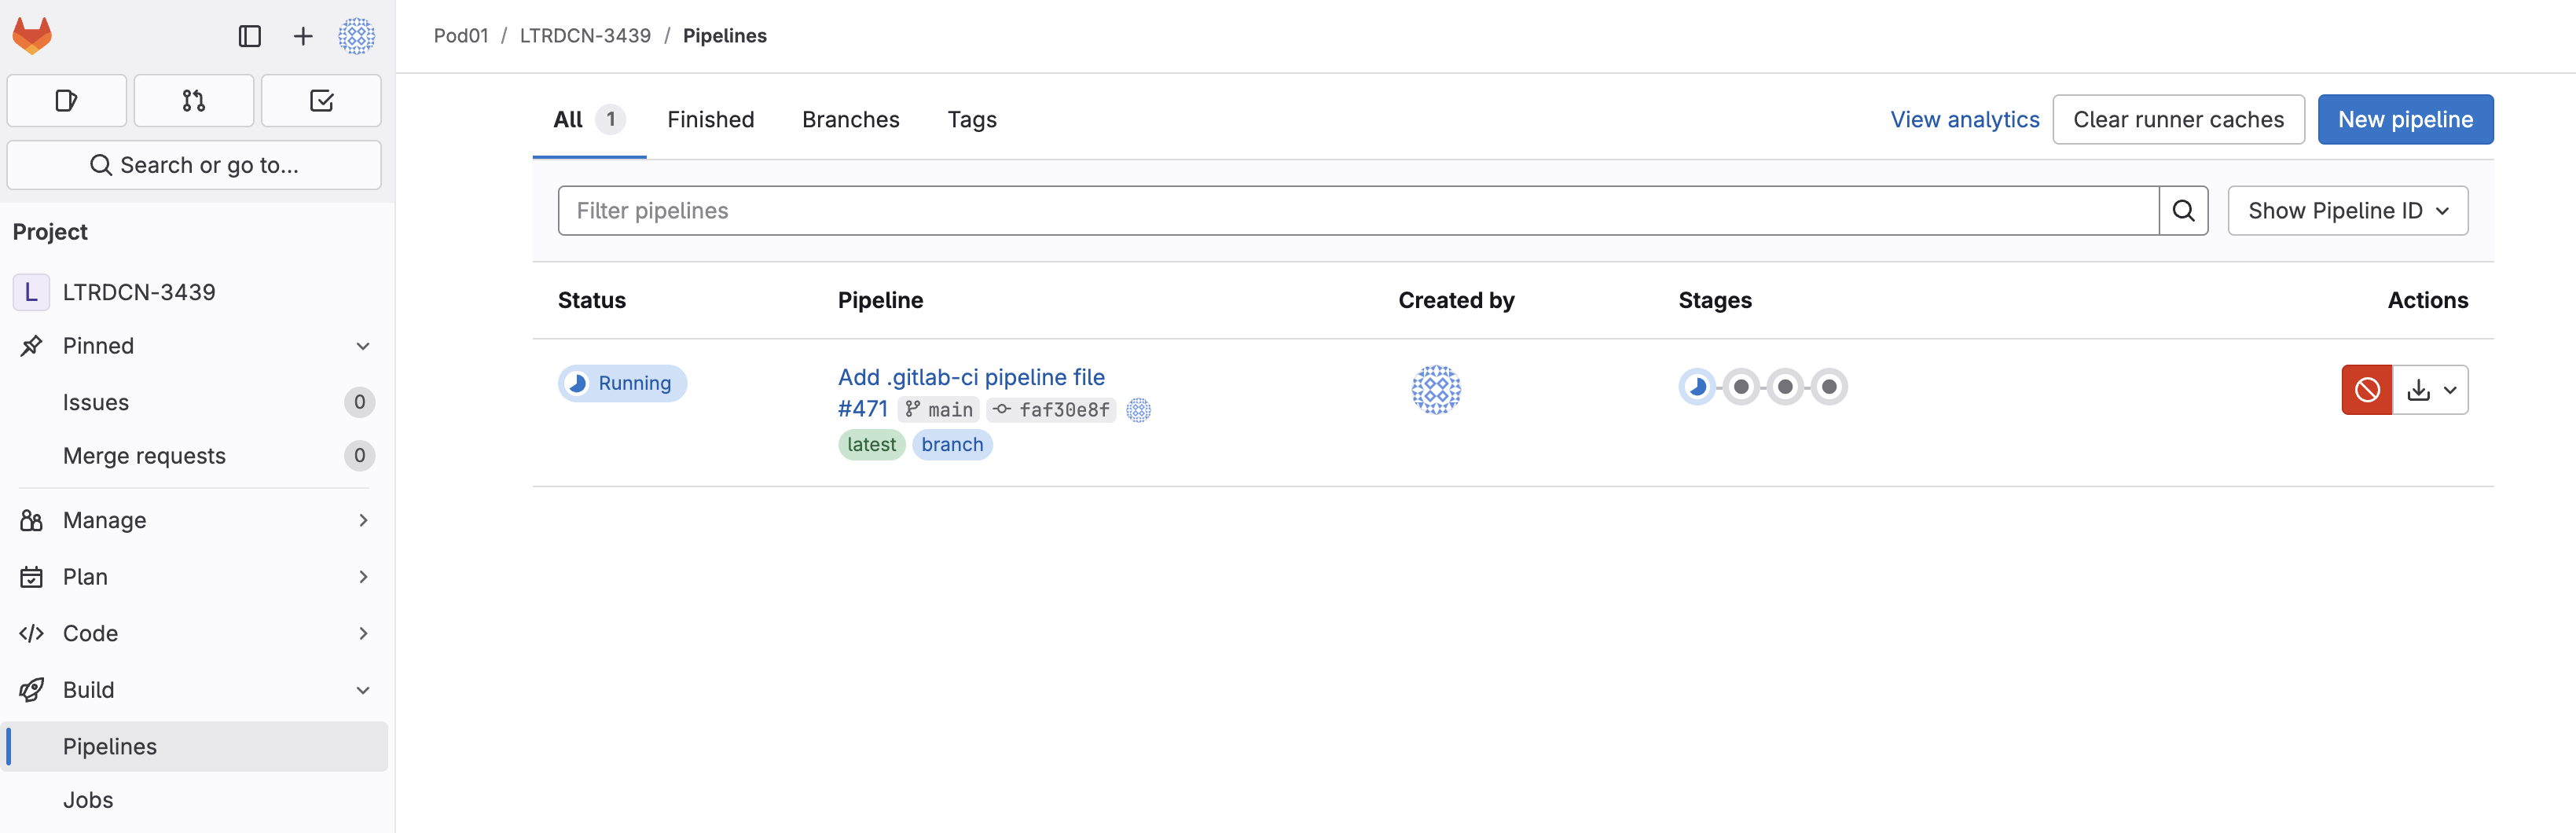Click the New pipeline button
This screenshot has height=833, width=2576.
(2405, 120)
